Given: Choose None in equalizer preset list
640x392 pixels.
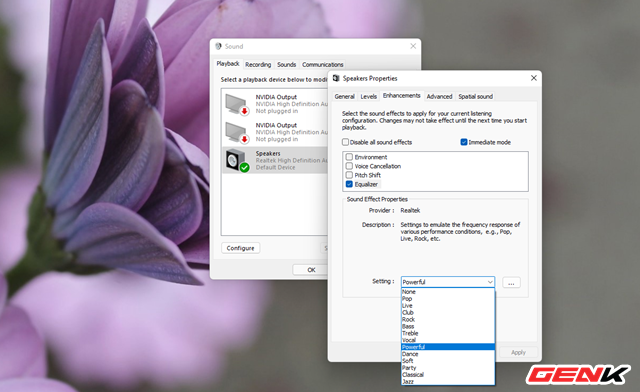Looking at the screenshot, I should click(448, 292).
